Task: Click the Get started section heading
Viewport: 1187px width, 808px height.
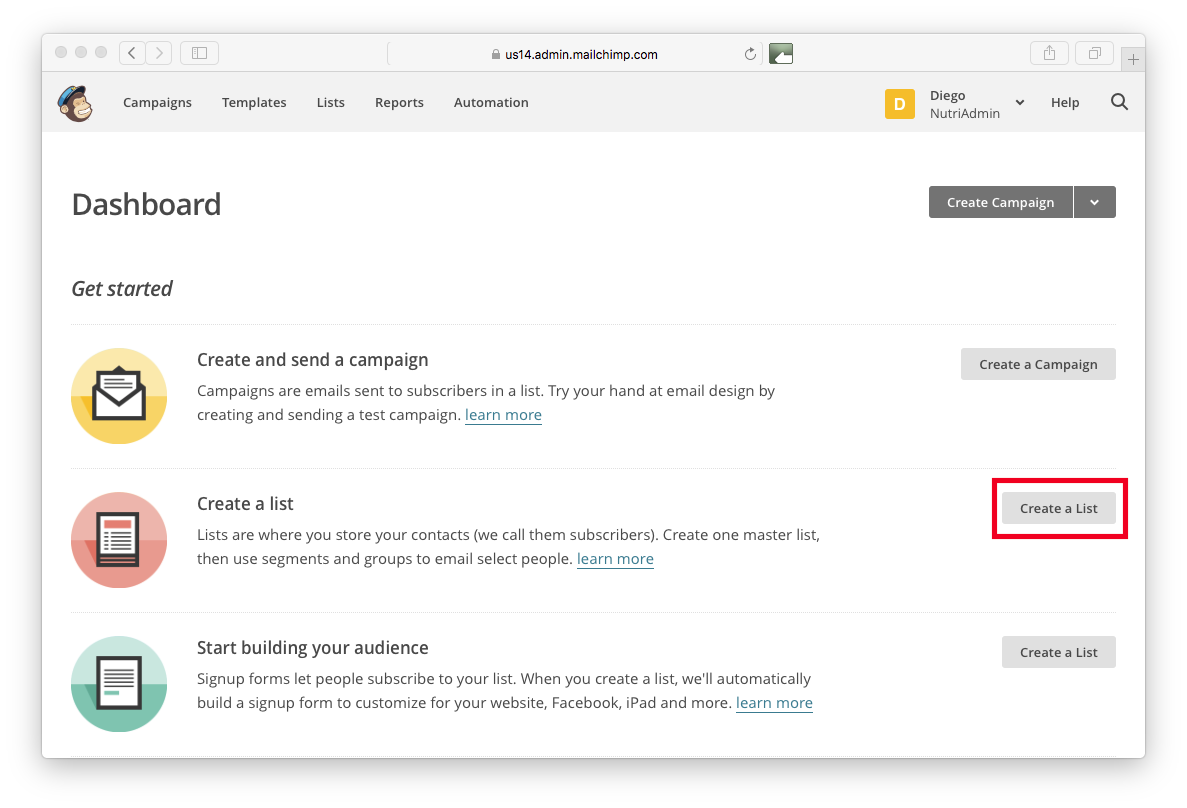Action: pos(122,289)
